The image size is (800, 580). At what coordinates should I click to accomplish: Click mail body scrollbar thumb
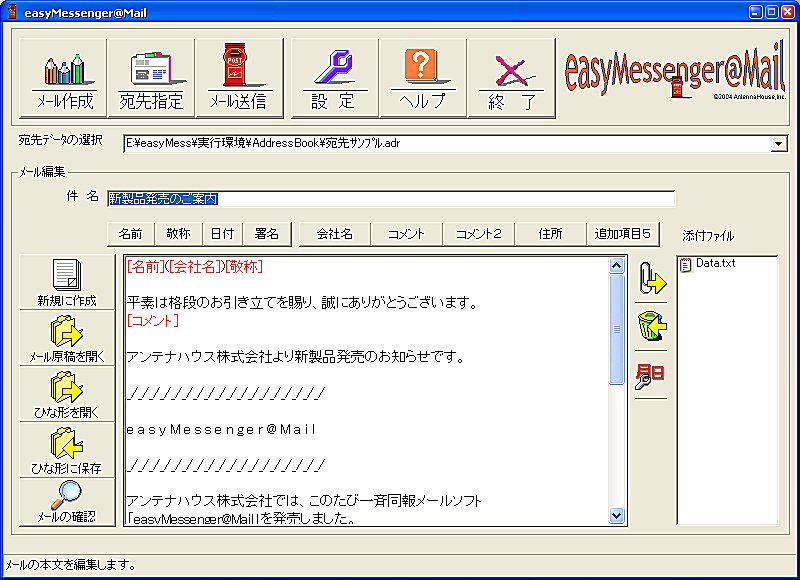pos(616,329)
